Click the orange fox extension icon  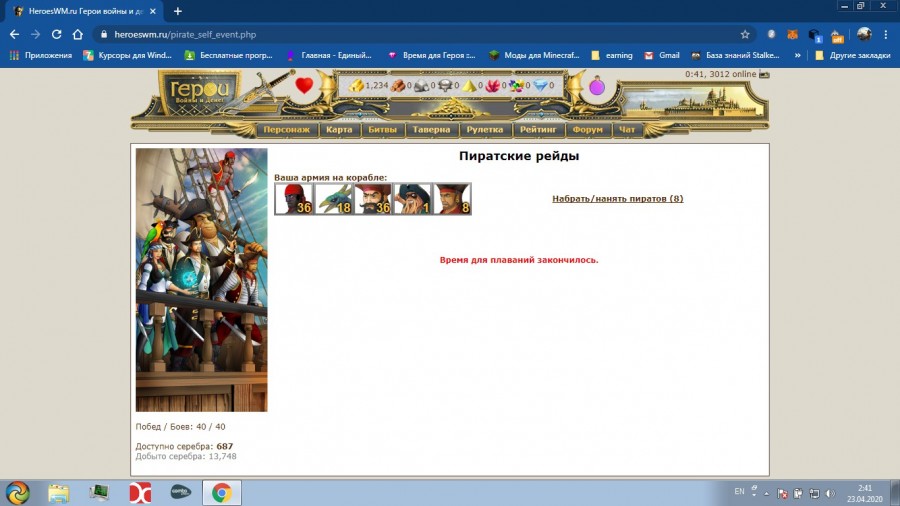pyautogui.click(x=792, y=34)
